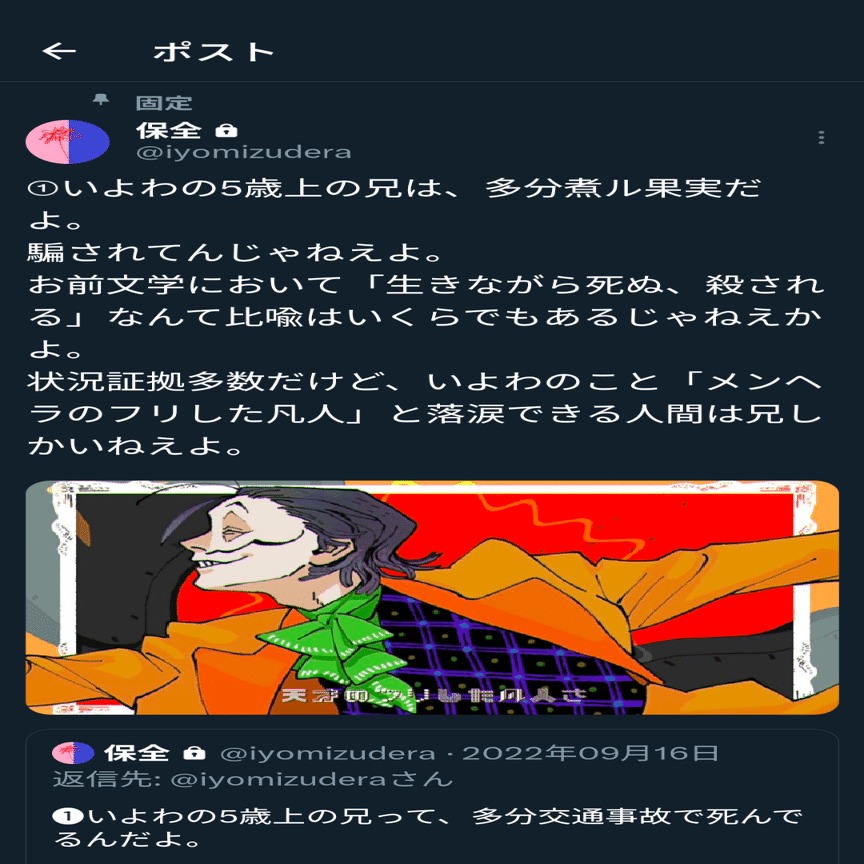Viewport: 864px width, 864px height.
Task: Click the 2022年09月16日 date stamp
Action: click(590, 753)
